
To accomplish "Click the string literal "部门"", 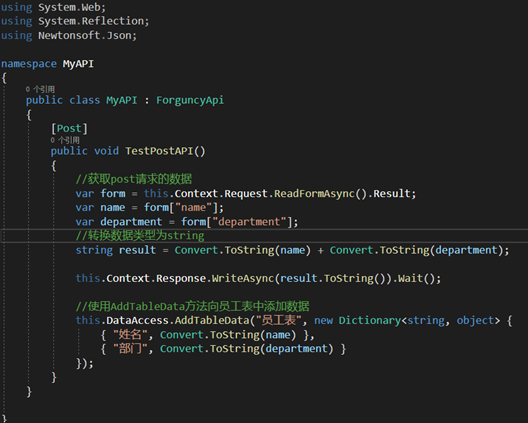I will click(130, 349).
